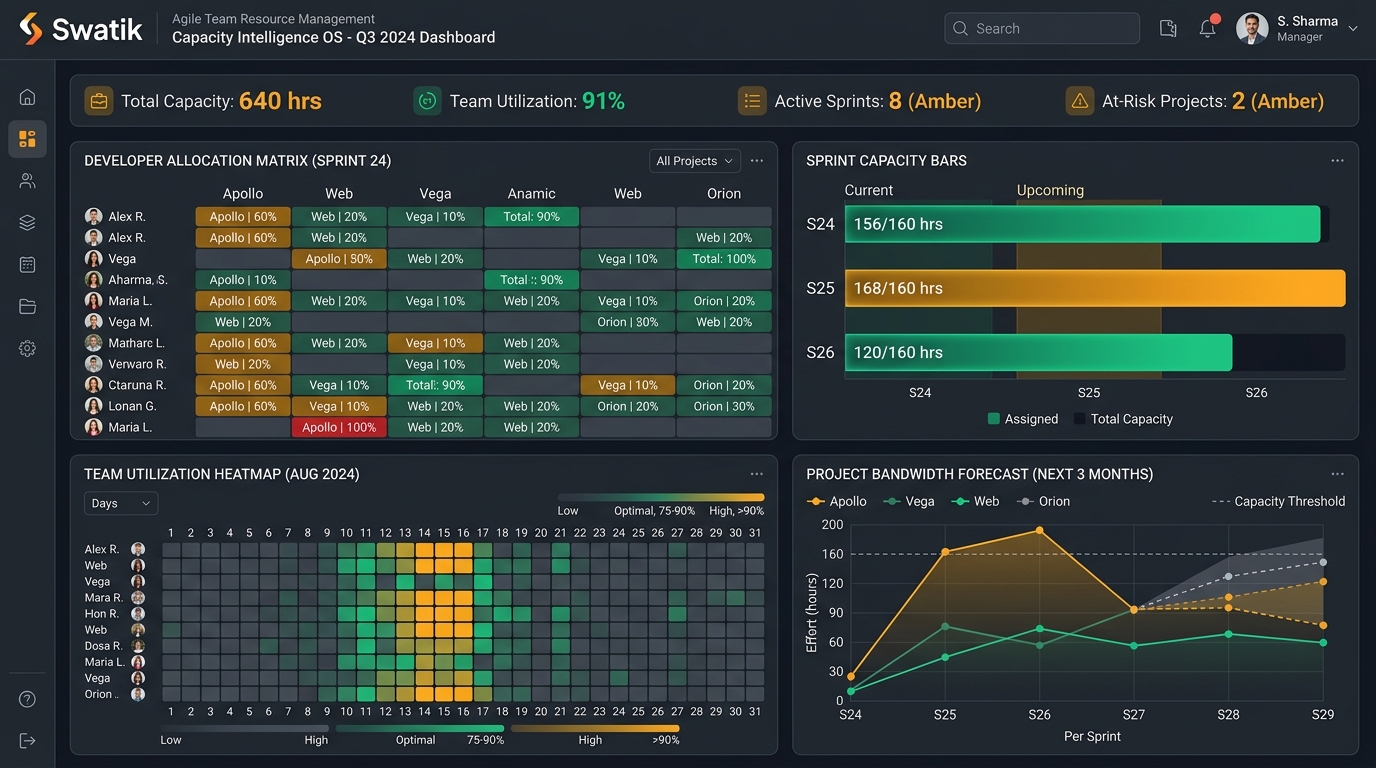1376x768 pixels.
Task: Click the S24 156/160 hrs bar
Action: (1083, 224)
